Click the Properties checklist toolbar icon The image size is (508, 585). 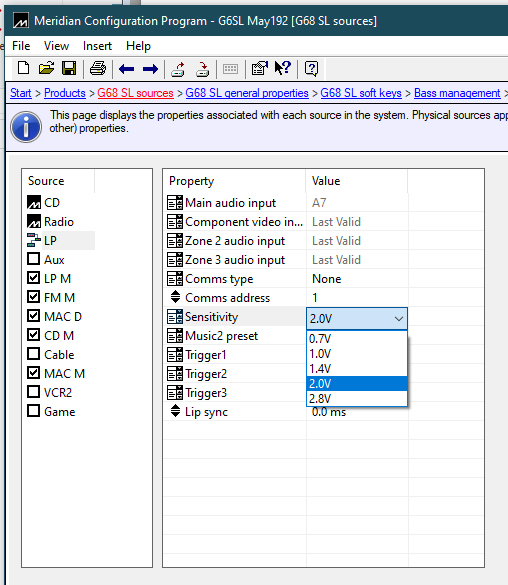pyautogui.click(x=260, y=68)
